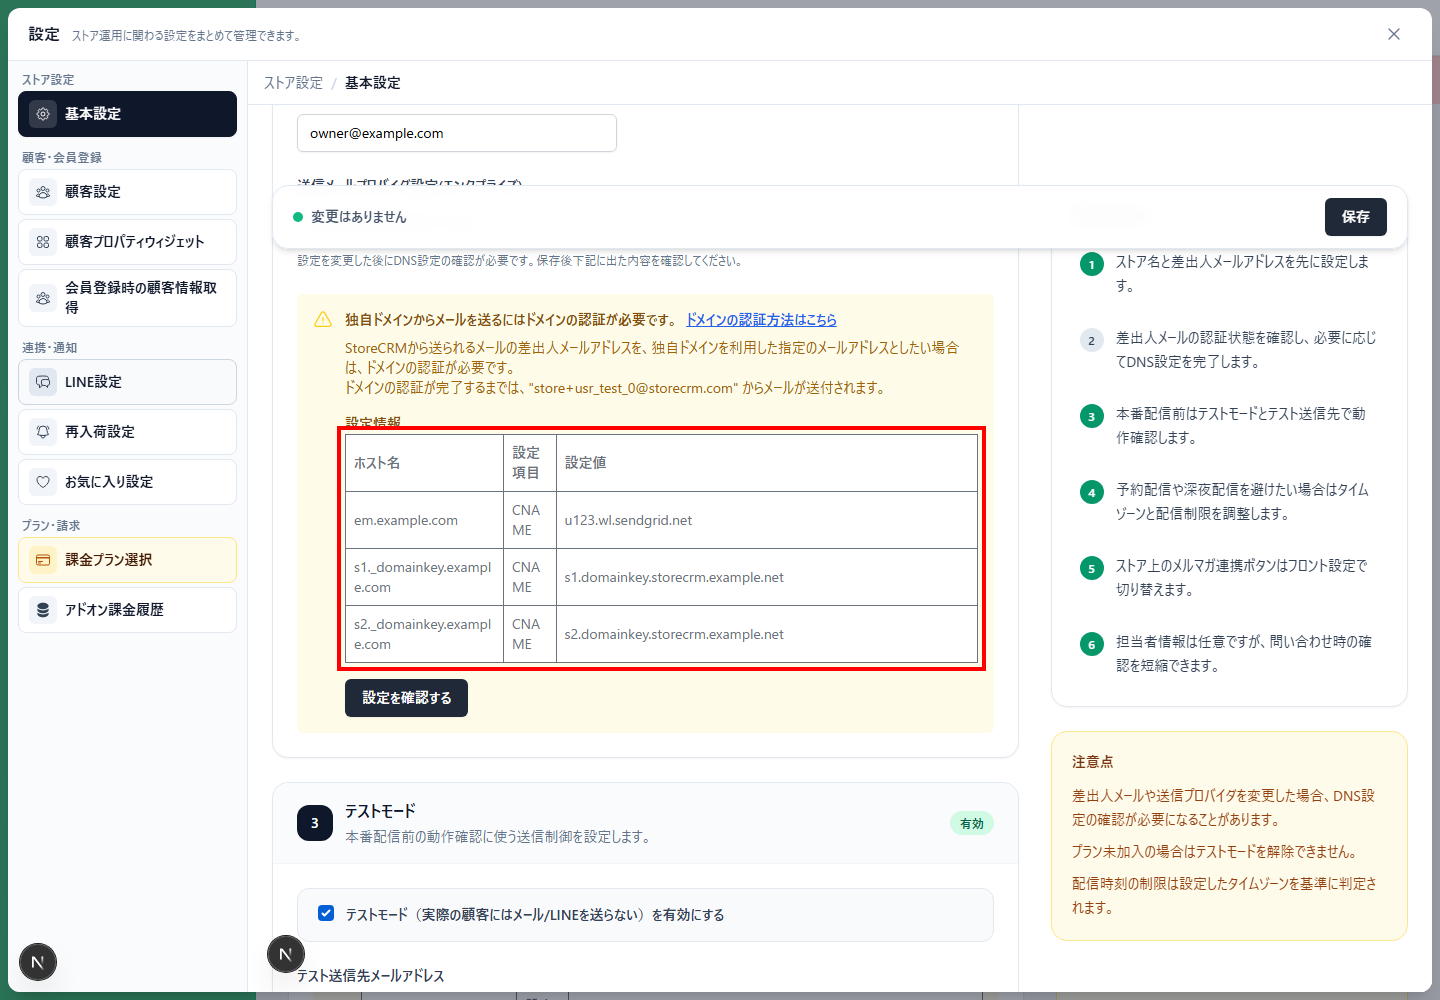Open 顧客プロパティウィジェット settings

click(x=127, y=242)
